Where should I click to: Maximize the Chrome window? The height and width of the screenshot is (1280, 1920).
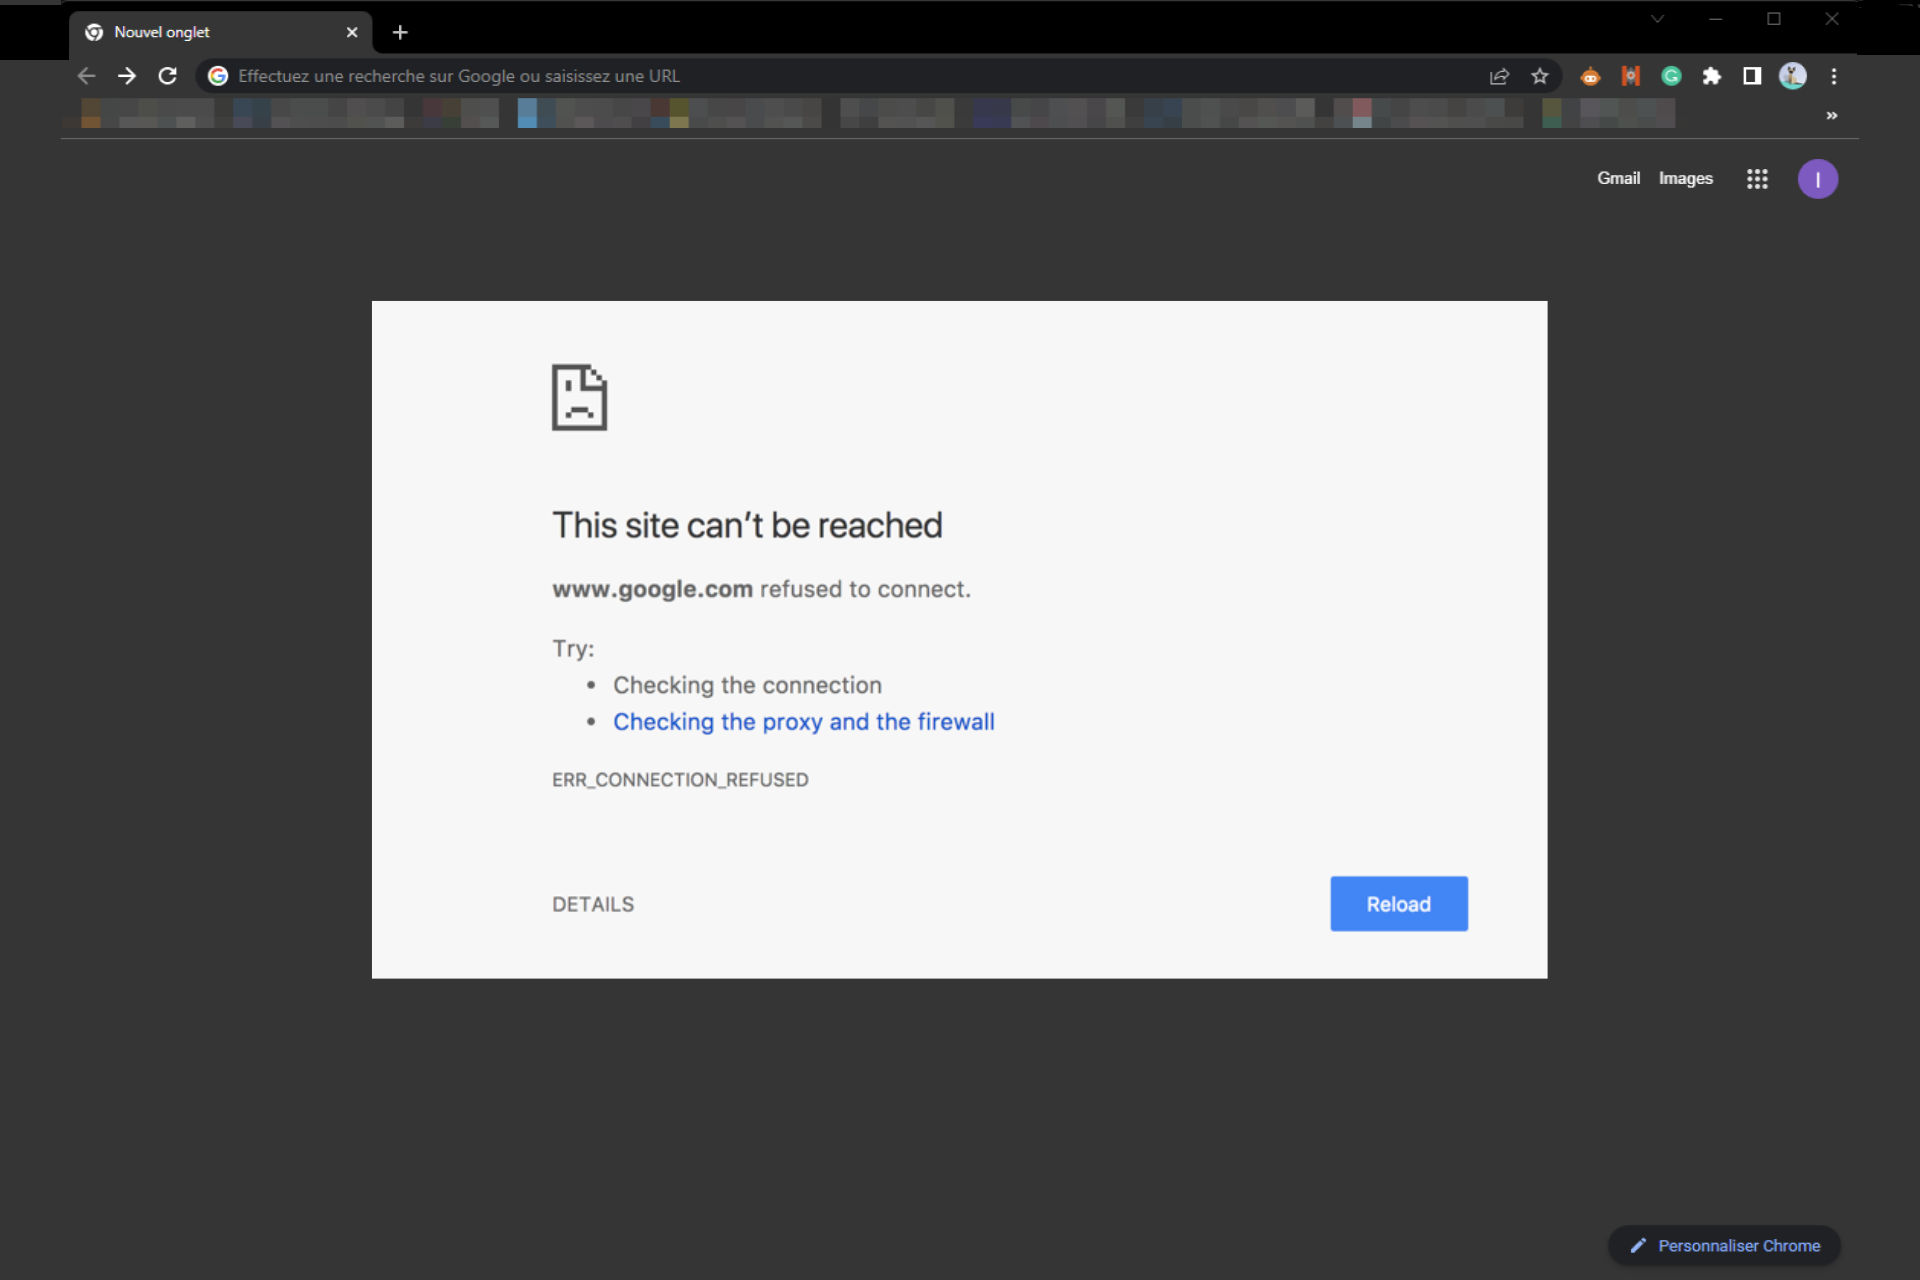coord(1774,19)
